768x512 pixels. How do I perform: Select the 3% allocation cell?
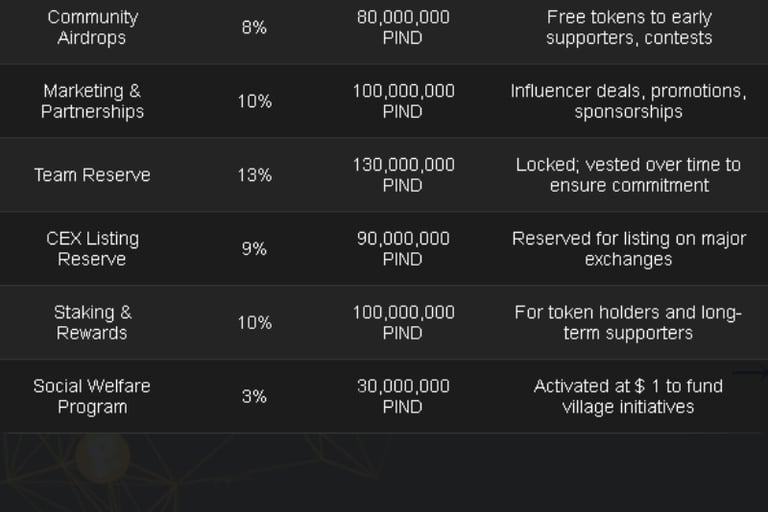coord(254,396)
